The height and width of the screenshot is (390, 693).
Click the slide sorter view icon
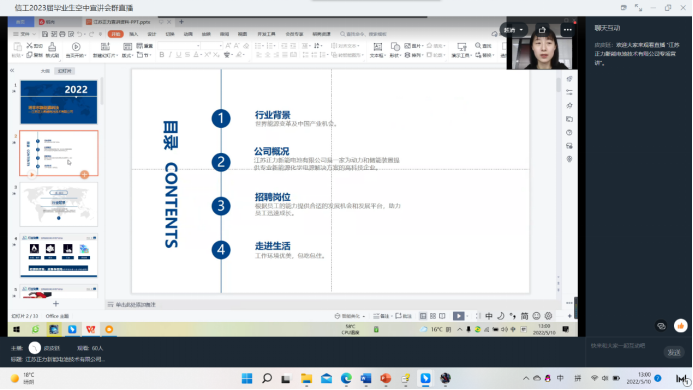(x=433, y=316)
